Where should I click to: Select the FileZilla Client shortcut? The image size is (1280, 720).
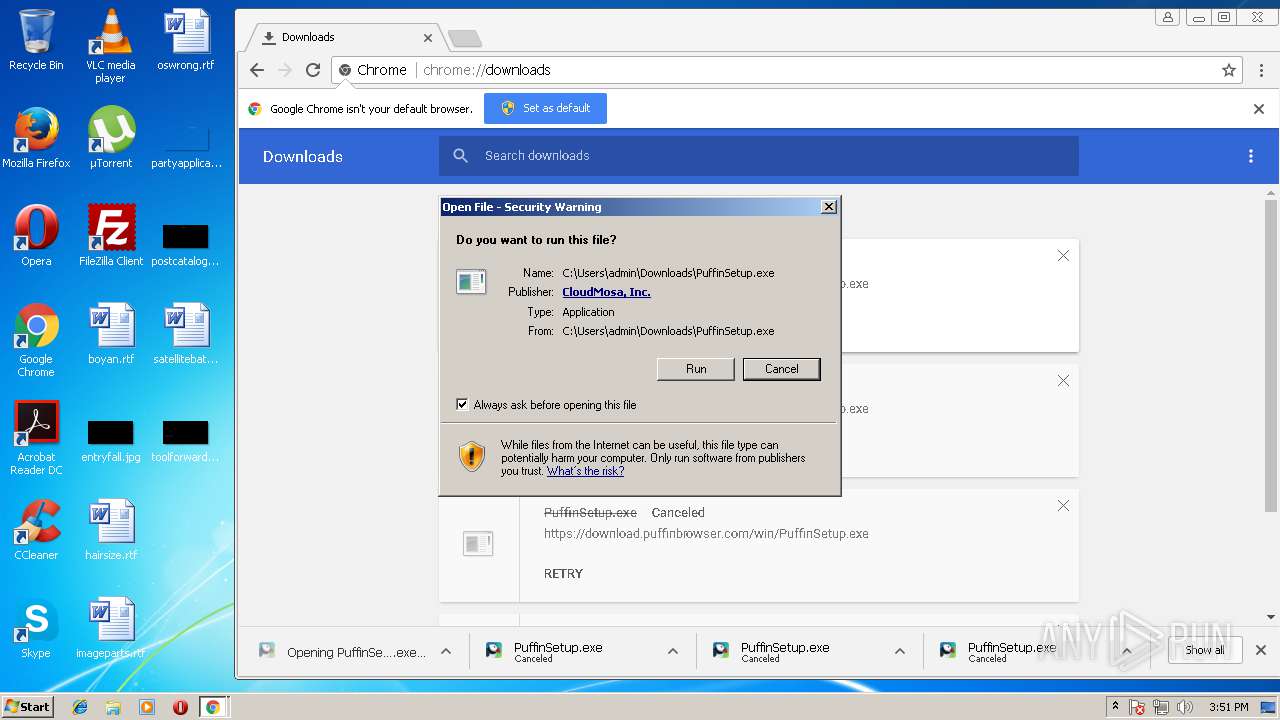[110, 236]
